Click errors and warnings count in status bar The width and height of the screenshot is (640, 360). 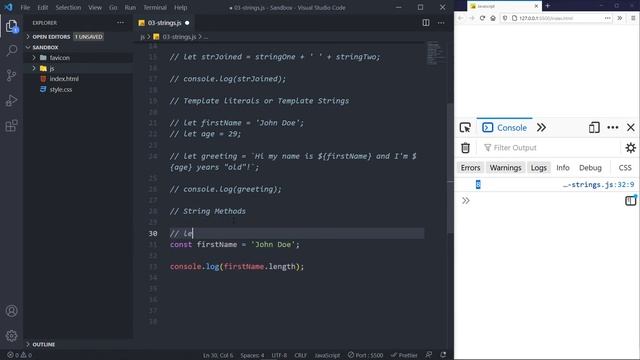19,355
